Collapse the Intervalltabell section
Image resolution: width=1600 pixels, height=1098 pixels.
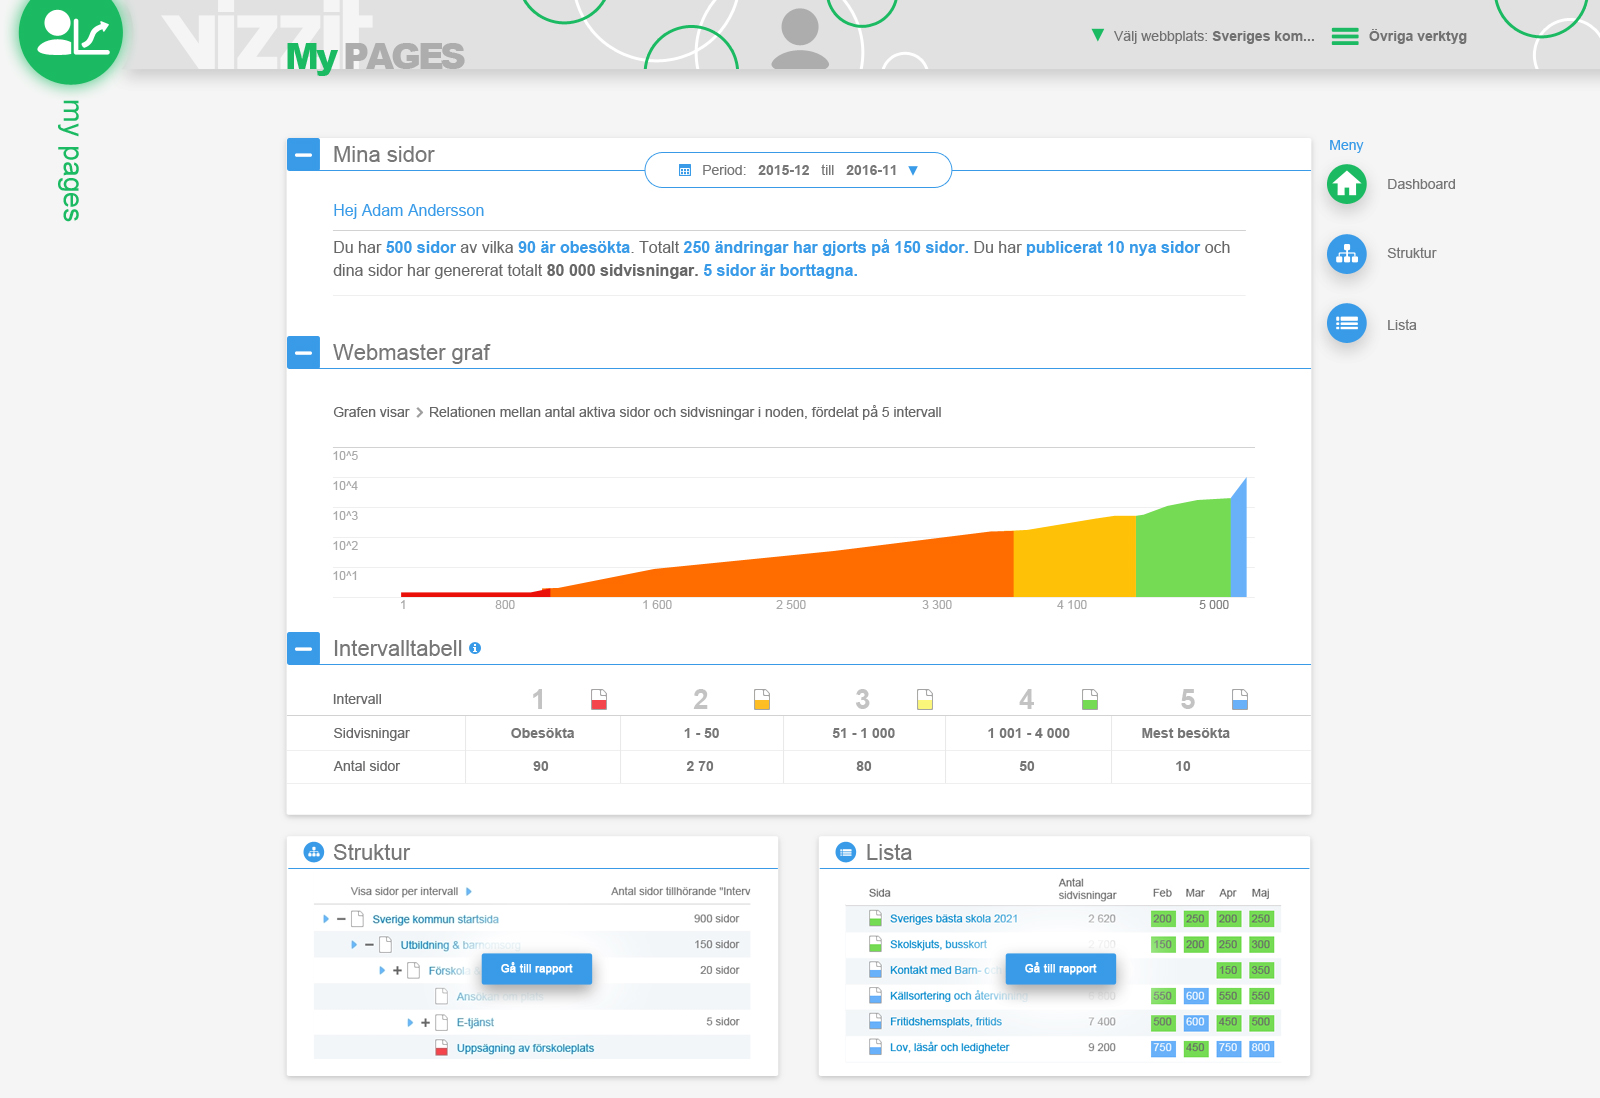[x=304, y=649]
